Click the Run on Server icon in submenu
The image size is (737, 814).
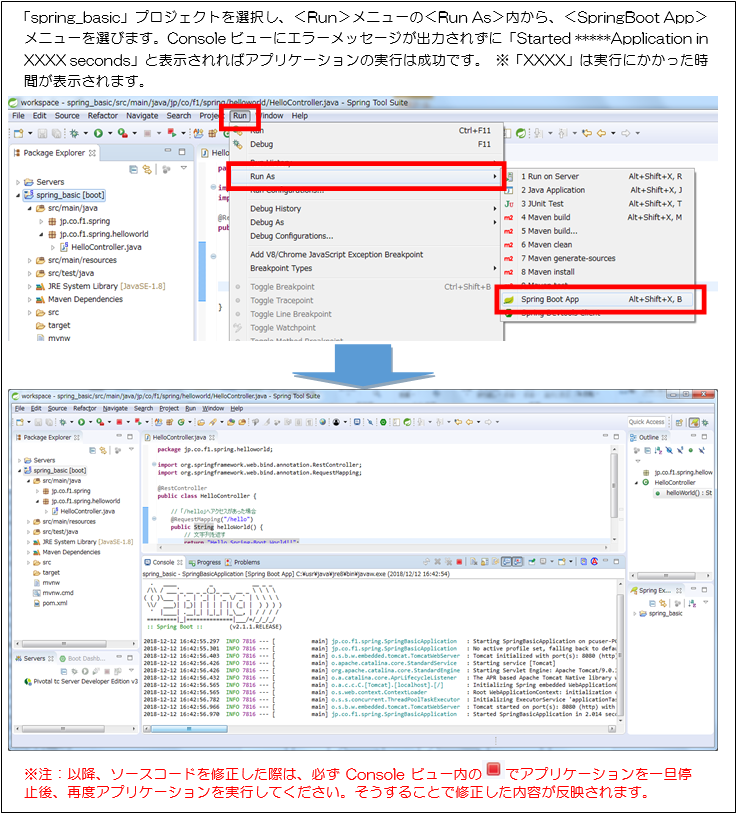point(509,176)
